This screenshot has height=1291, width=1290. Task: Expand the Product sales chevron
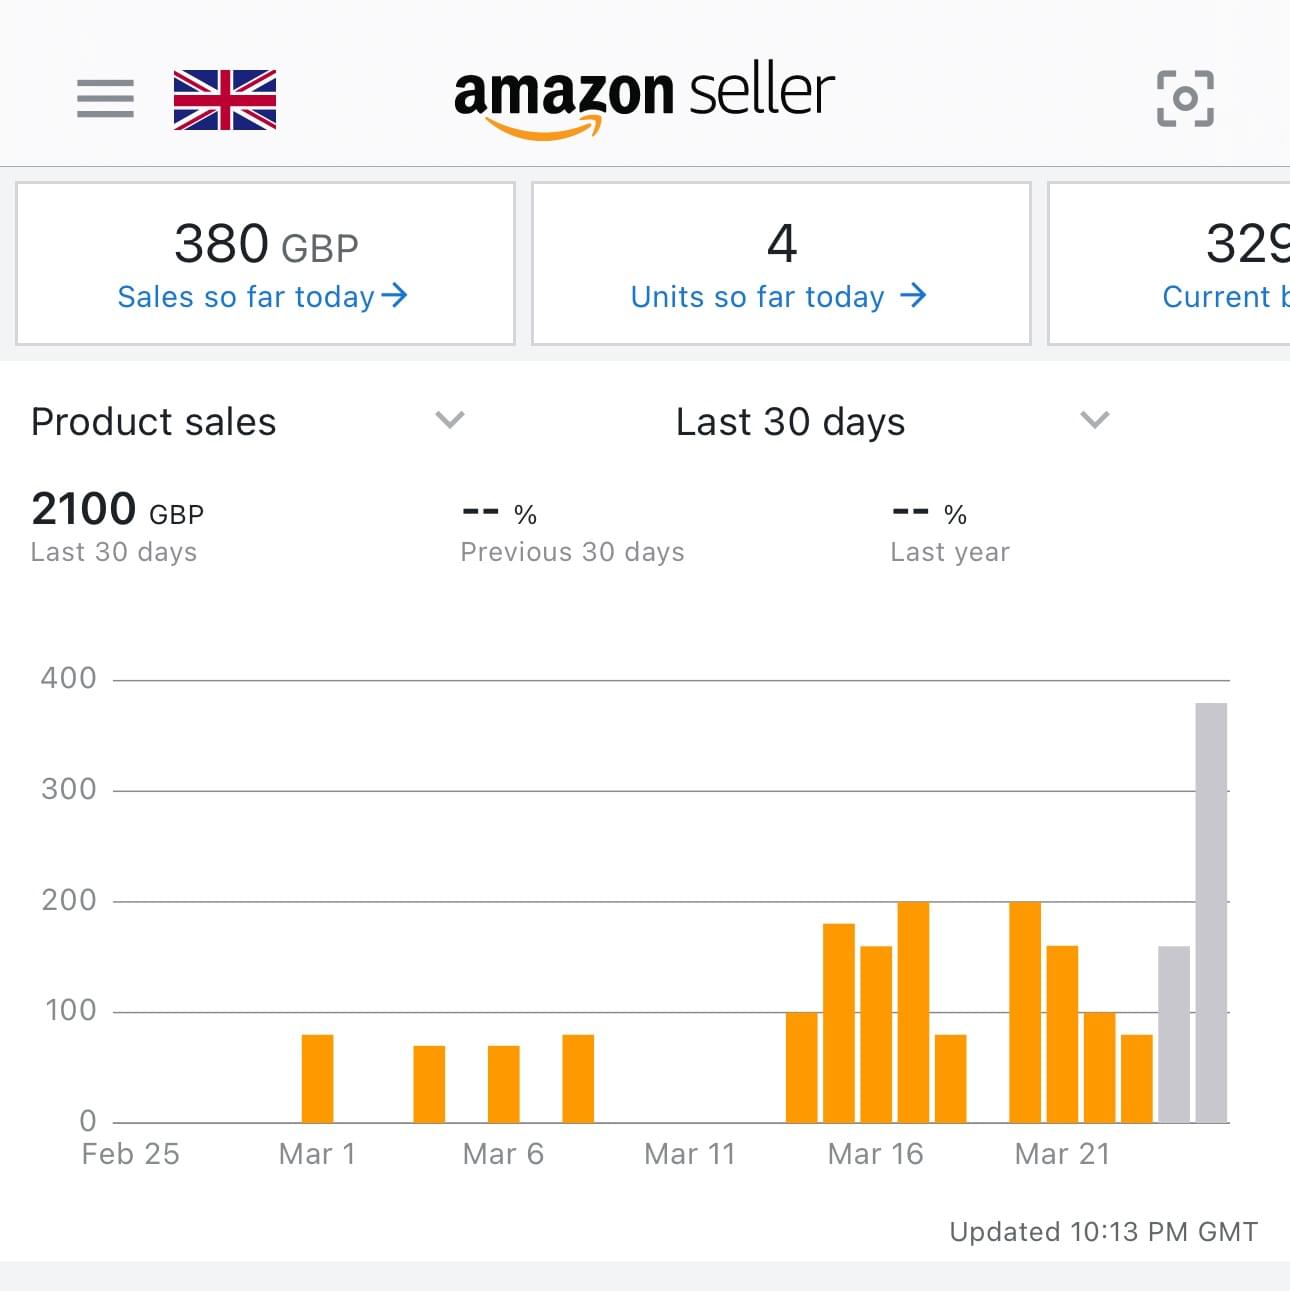(x=450, y=420)
